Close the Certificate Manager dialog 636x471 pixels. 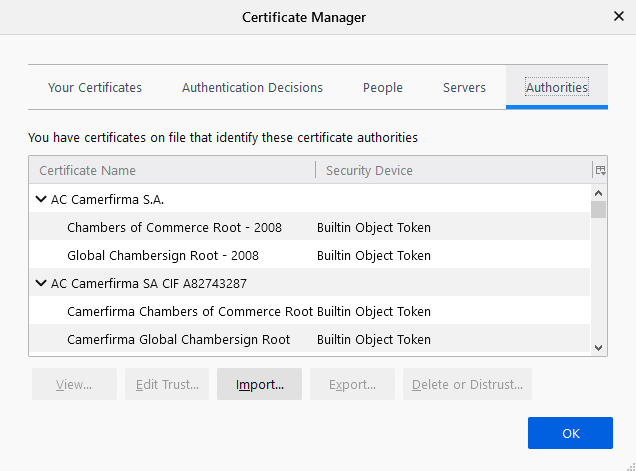pyautogui.click(x=617, y=17)
